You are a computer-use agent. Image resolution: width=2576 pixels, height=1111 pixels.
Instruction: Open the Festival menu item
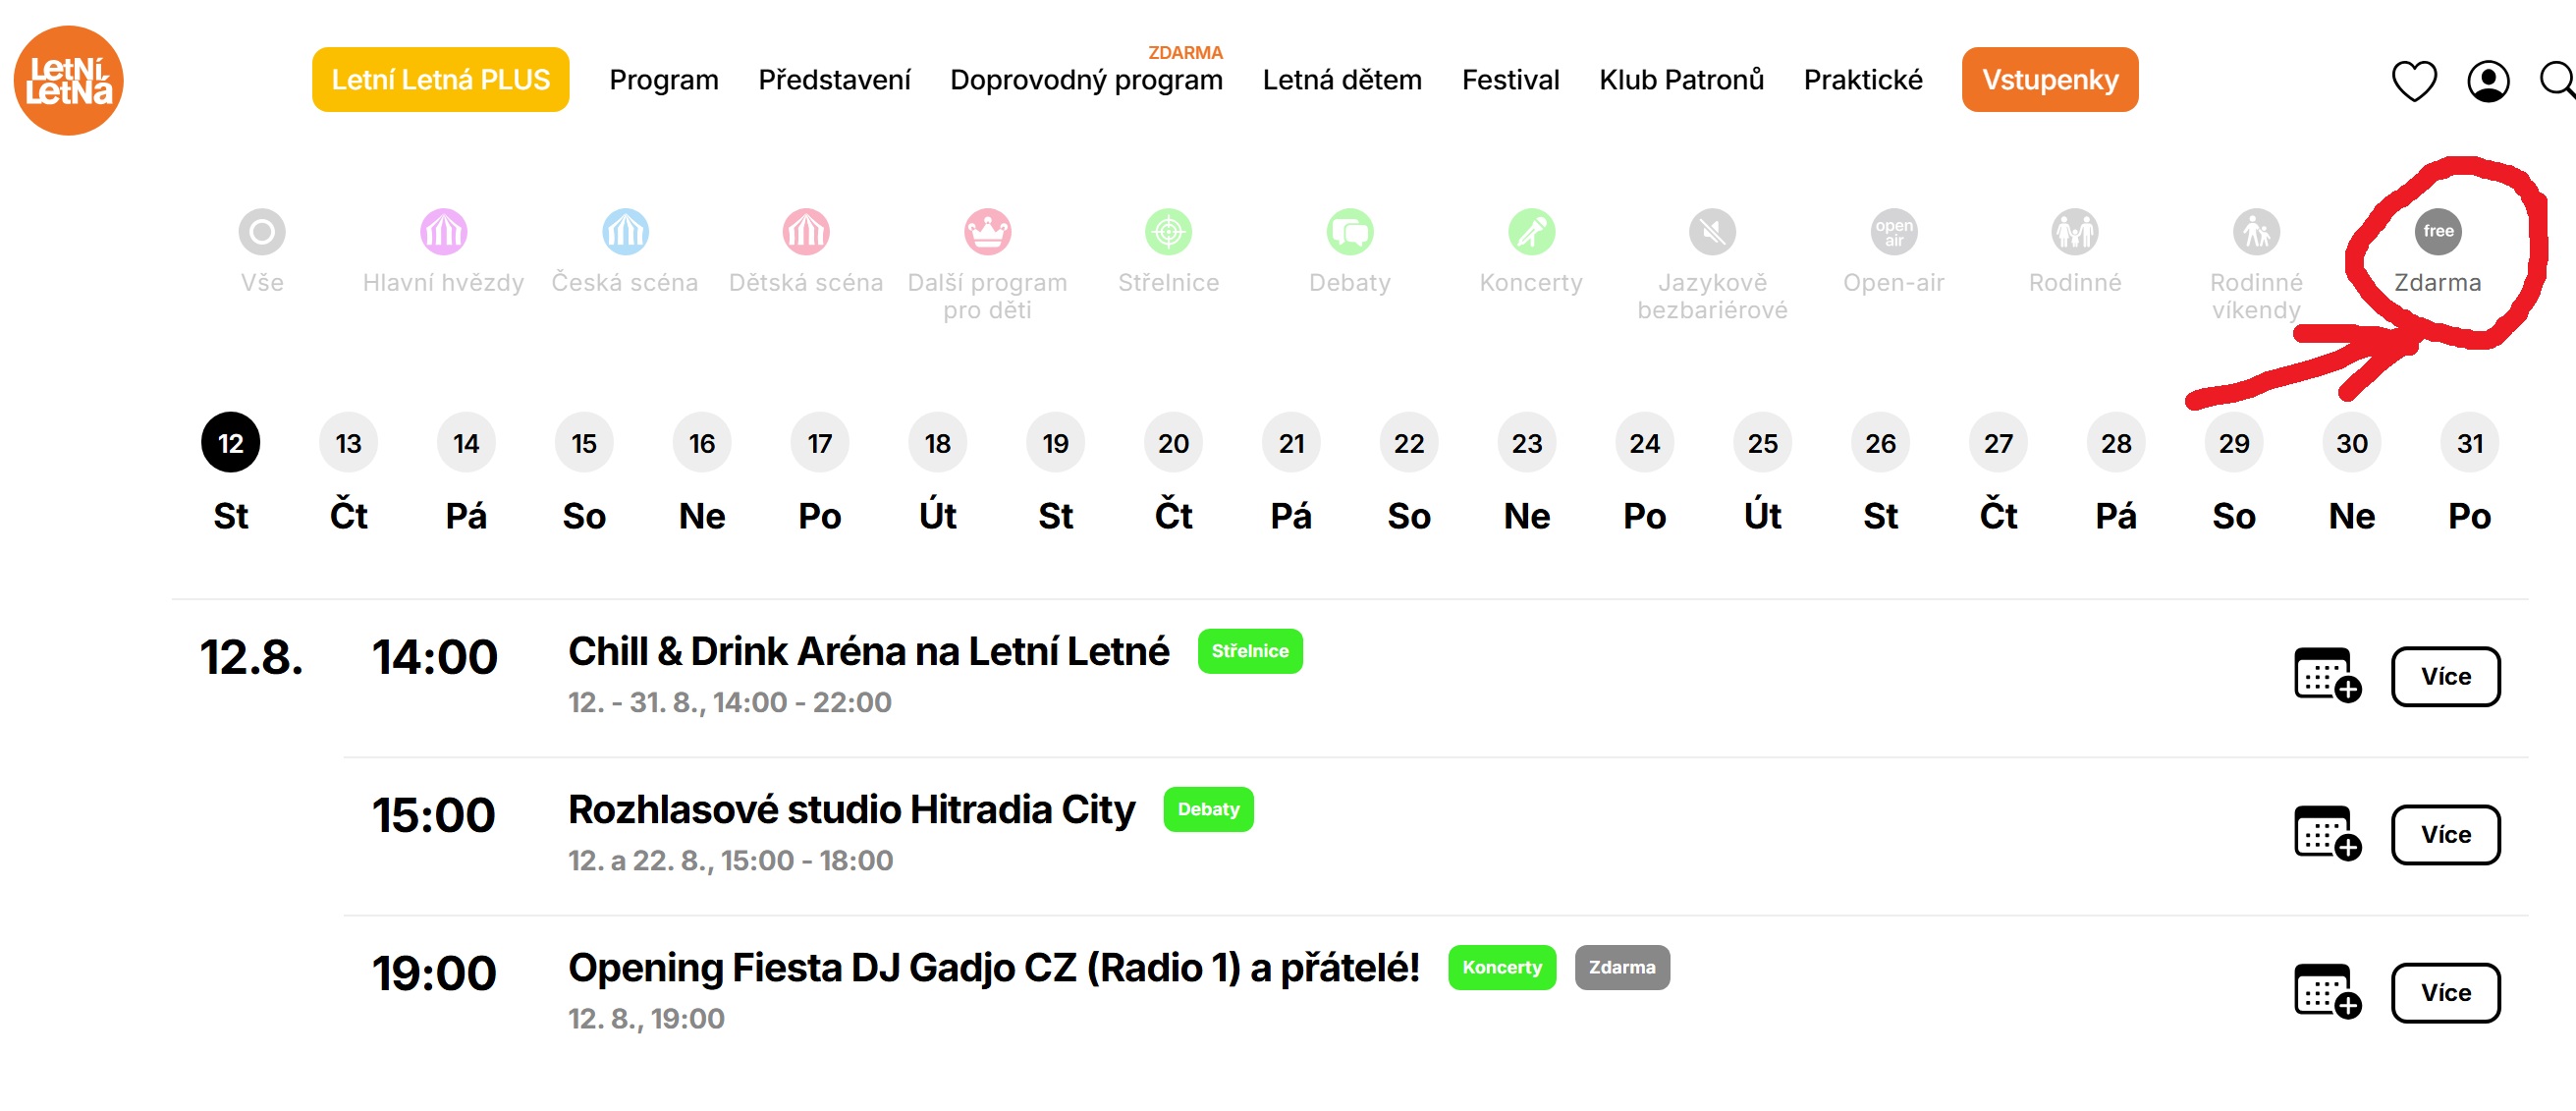pos(1510,80)
